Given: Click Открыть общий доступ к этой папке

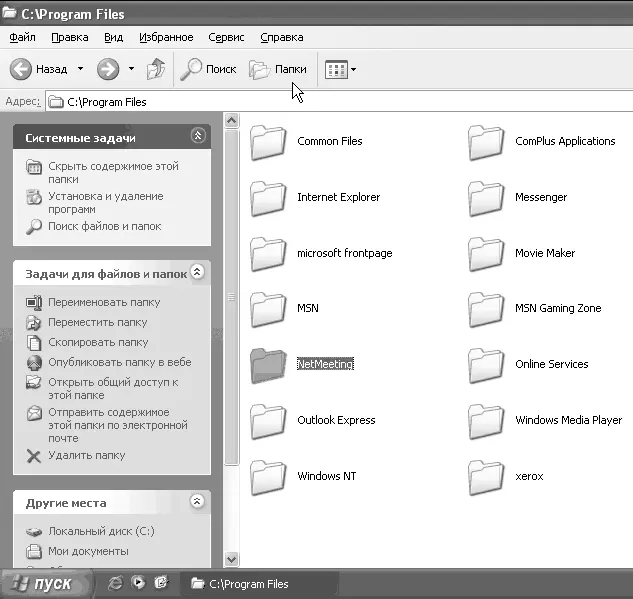Looking at the screenshot, I should coord(113,388).
